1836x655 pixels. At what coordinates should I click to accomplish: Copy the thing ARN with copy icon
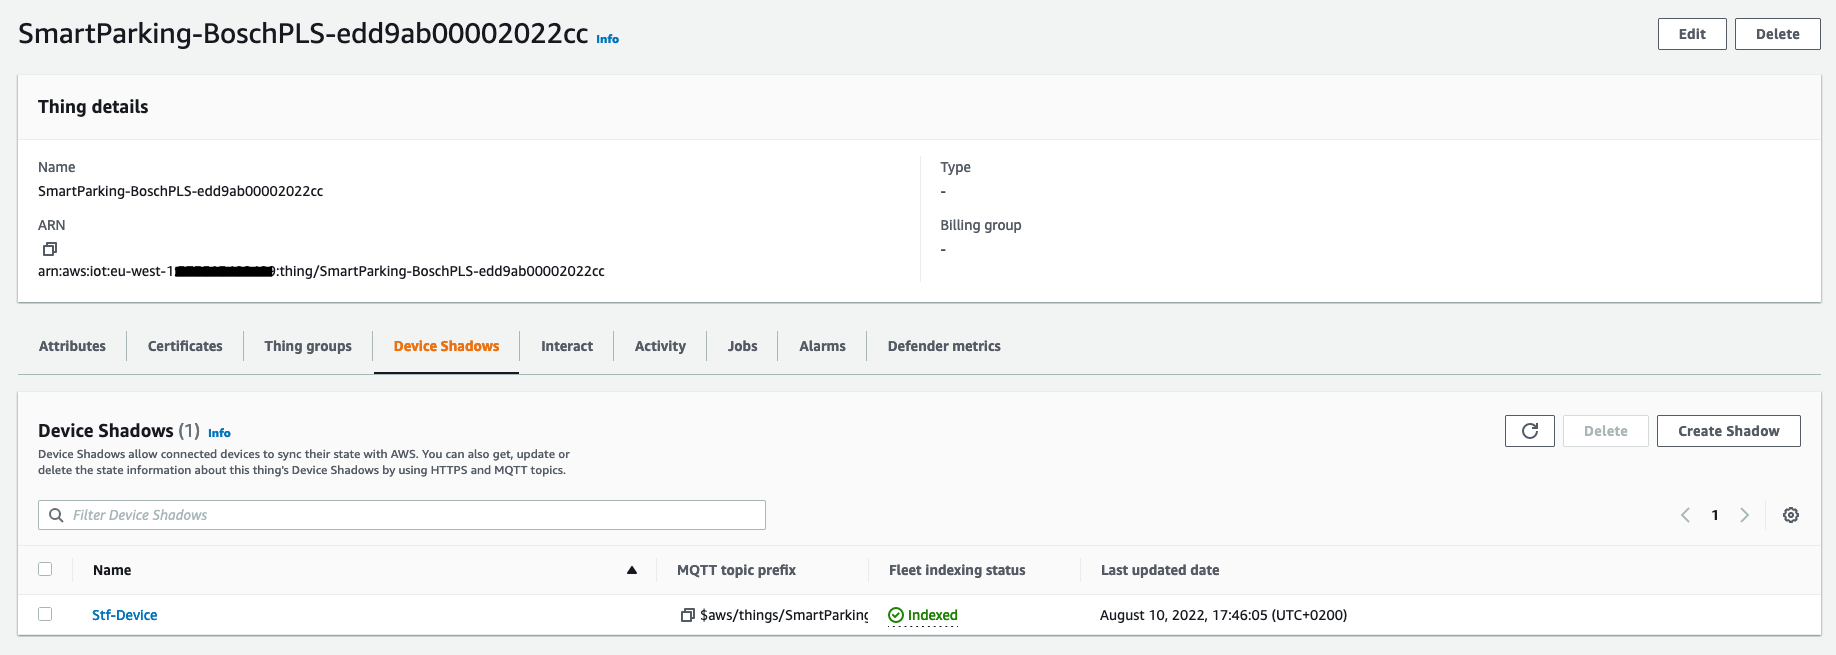pyautogui.click(x=50, y=249)
